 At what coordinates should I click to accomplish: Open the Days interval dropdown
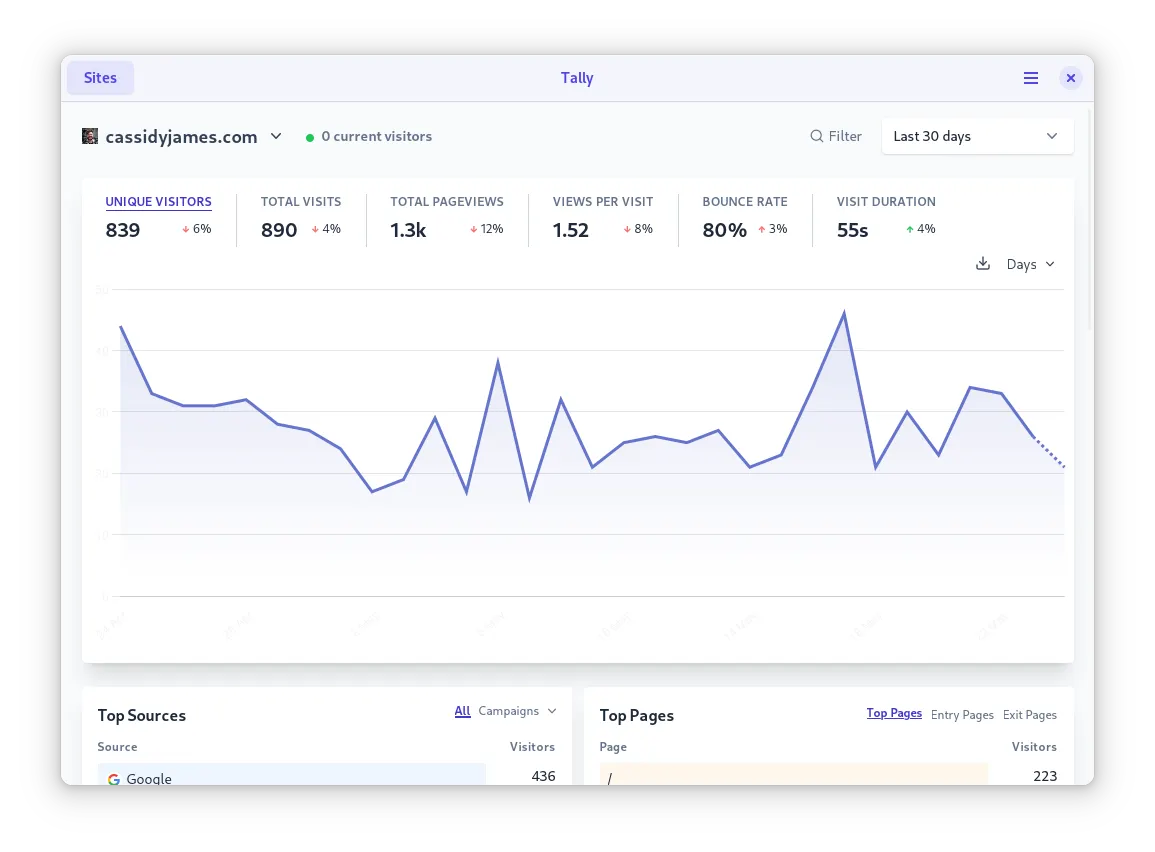pyautogui.click(x=1030, y=264)
